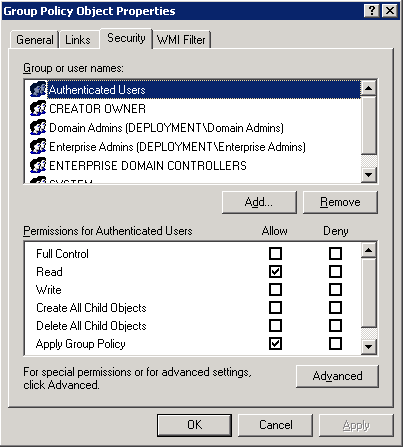Open the WMI Filter tab

181,40
